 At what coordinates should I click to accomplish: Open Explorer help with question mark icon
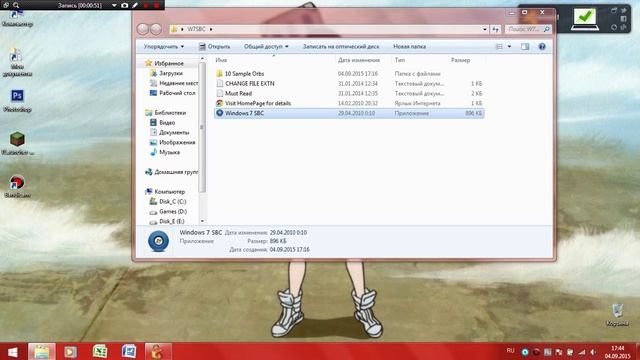542,47
